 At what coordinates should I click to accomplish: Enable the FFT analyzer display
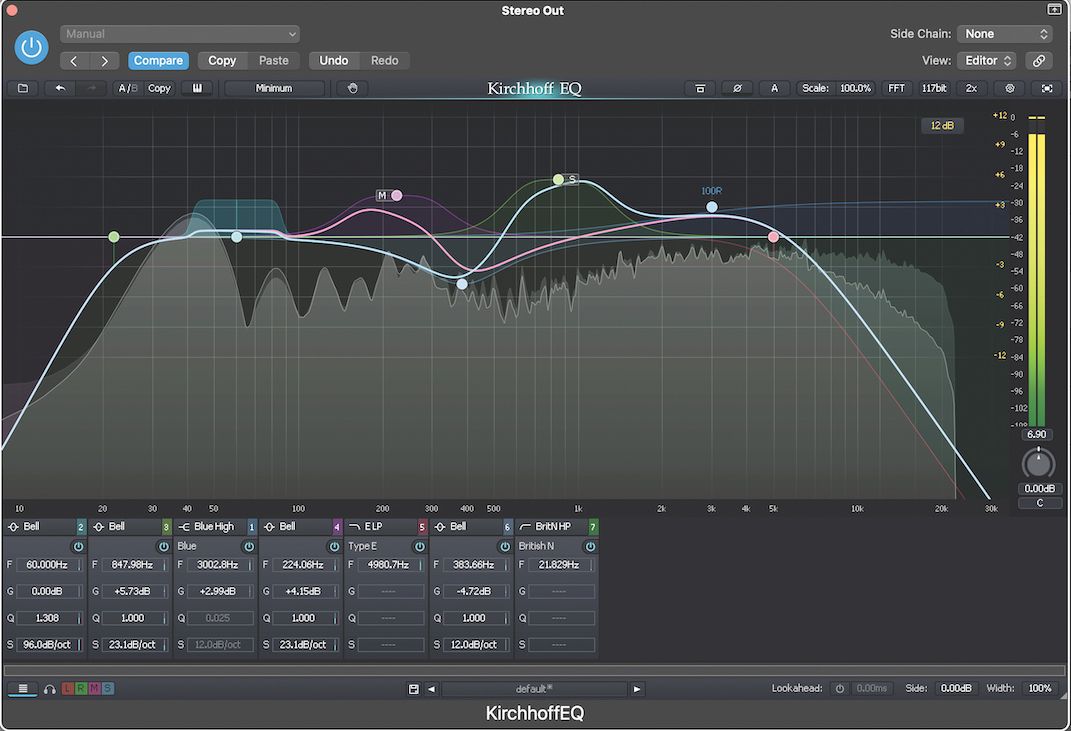[x=896, y=88]
